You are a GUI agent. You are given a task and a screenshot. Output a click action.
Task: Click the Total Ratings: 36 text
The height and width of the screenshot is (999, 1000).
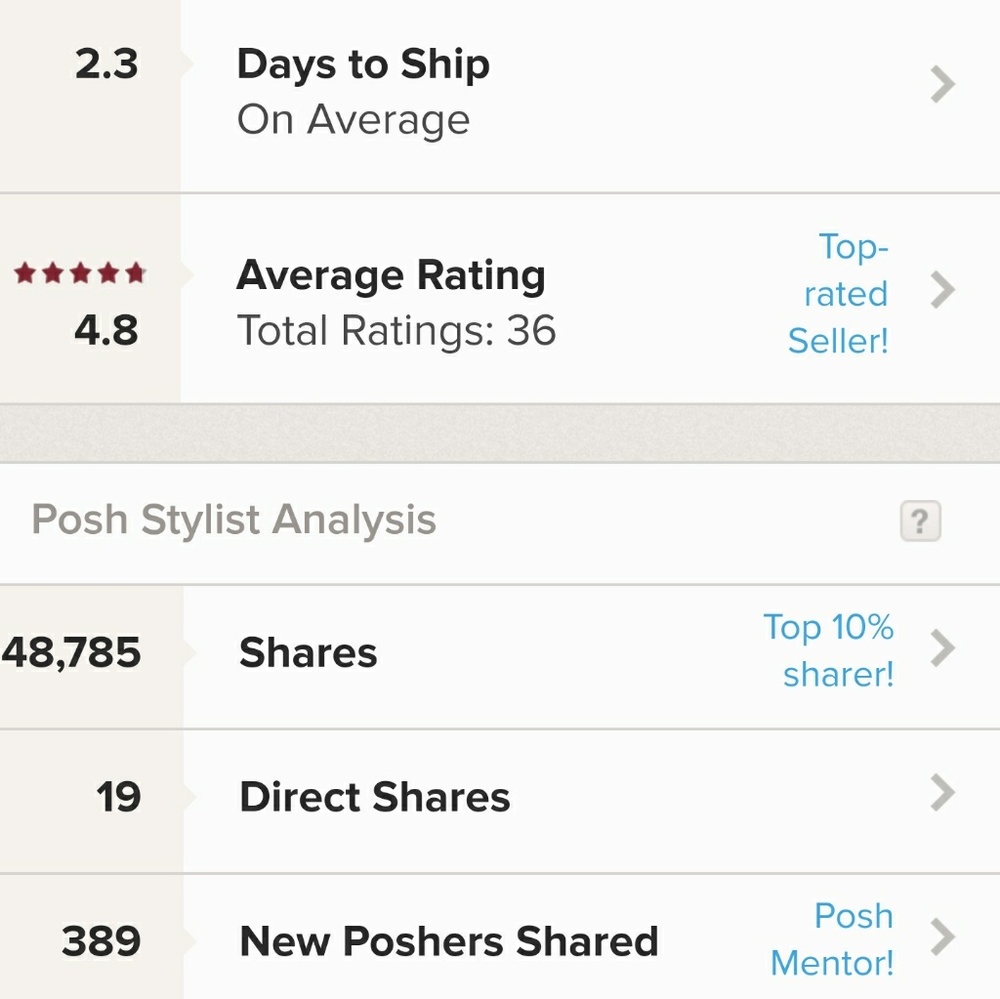click(x=396, y=330)
